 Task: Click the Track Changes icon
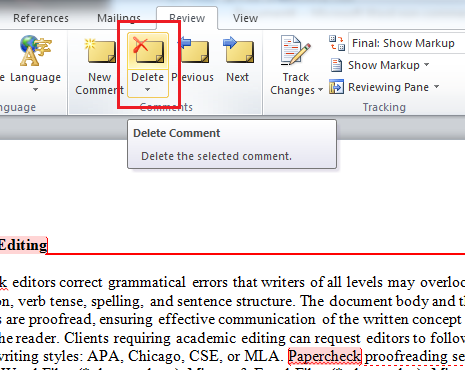[x=296, y=50]
